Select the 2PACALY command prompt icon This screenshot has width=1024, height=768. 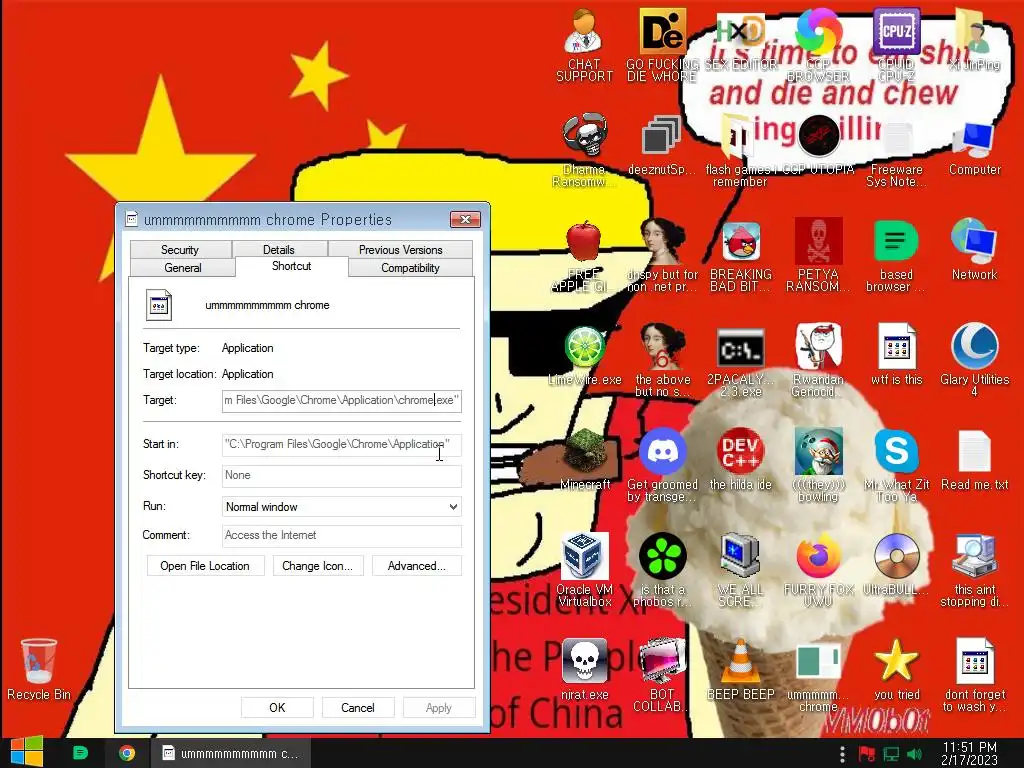pos(741,360)
